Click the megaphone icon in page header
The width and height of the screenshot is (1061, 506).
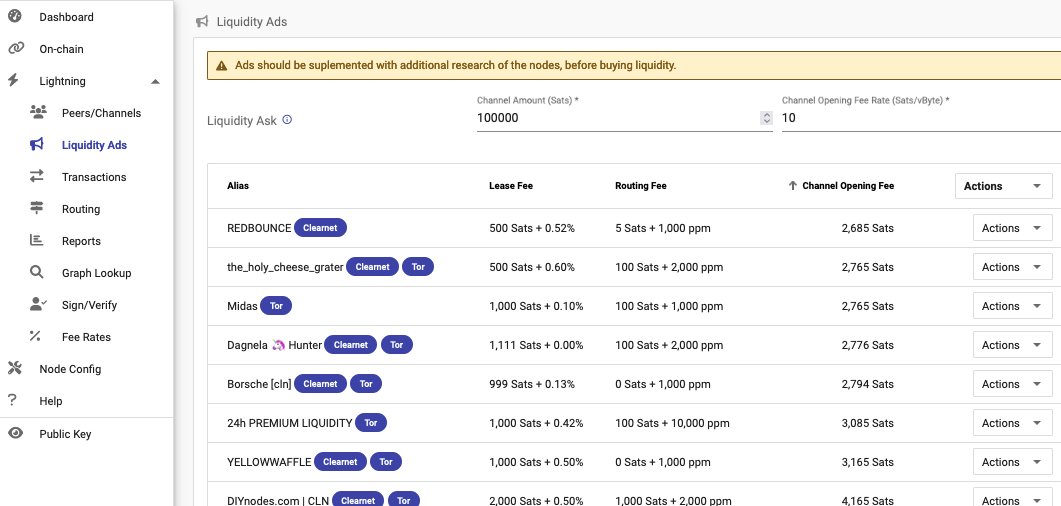202,22
